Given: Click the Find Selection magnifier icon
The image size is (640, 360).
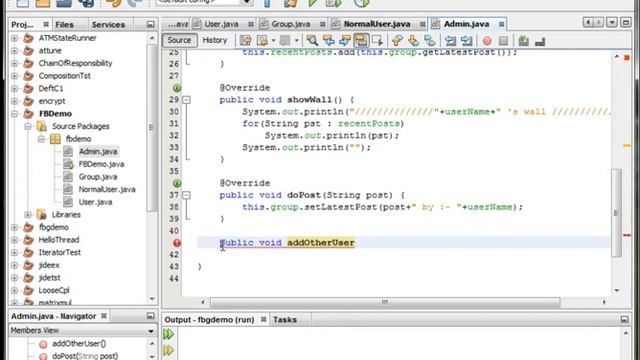Looking at the screenshot, I should coord(312,40).
